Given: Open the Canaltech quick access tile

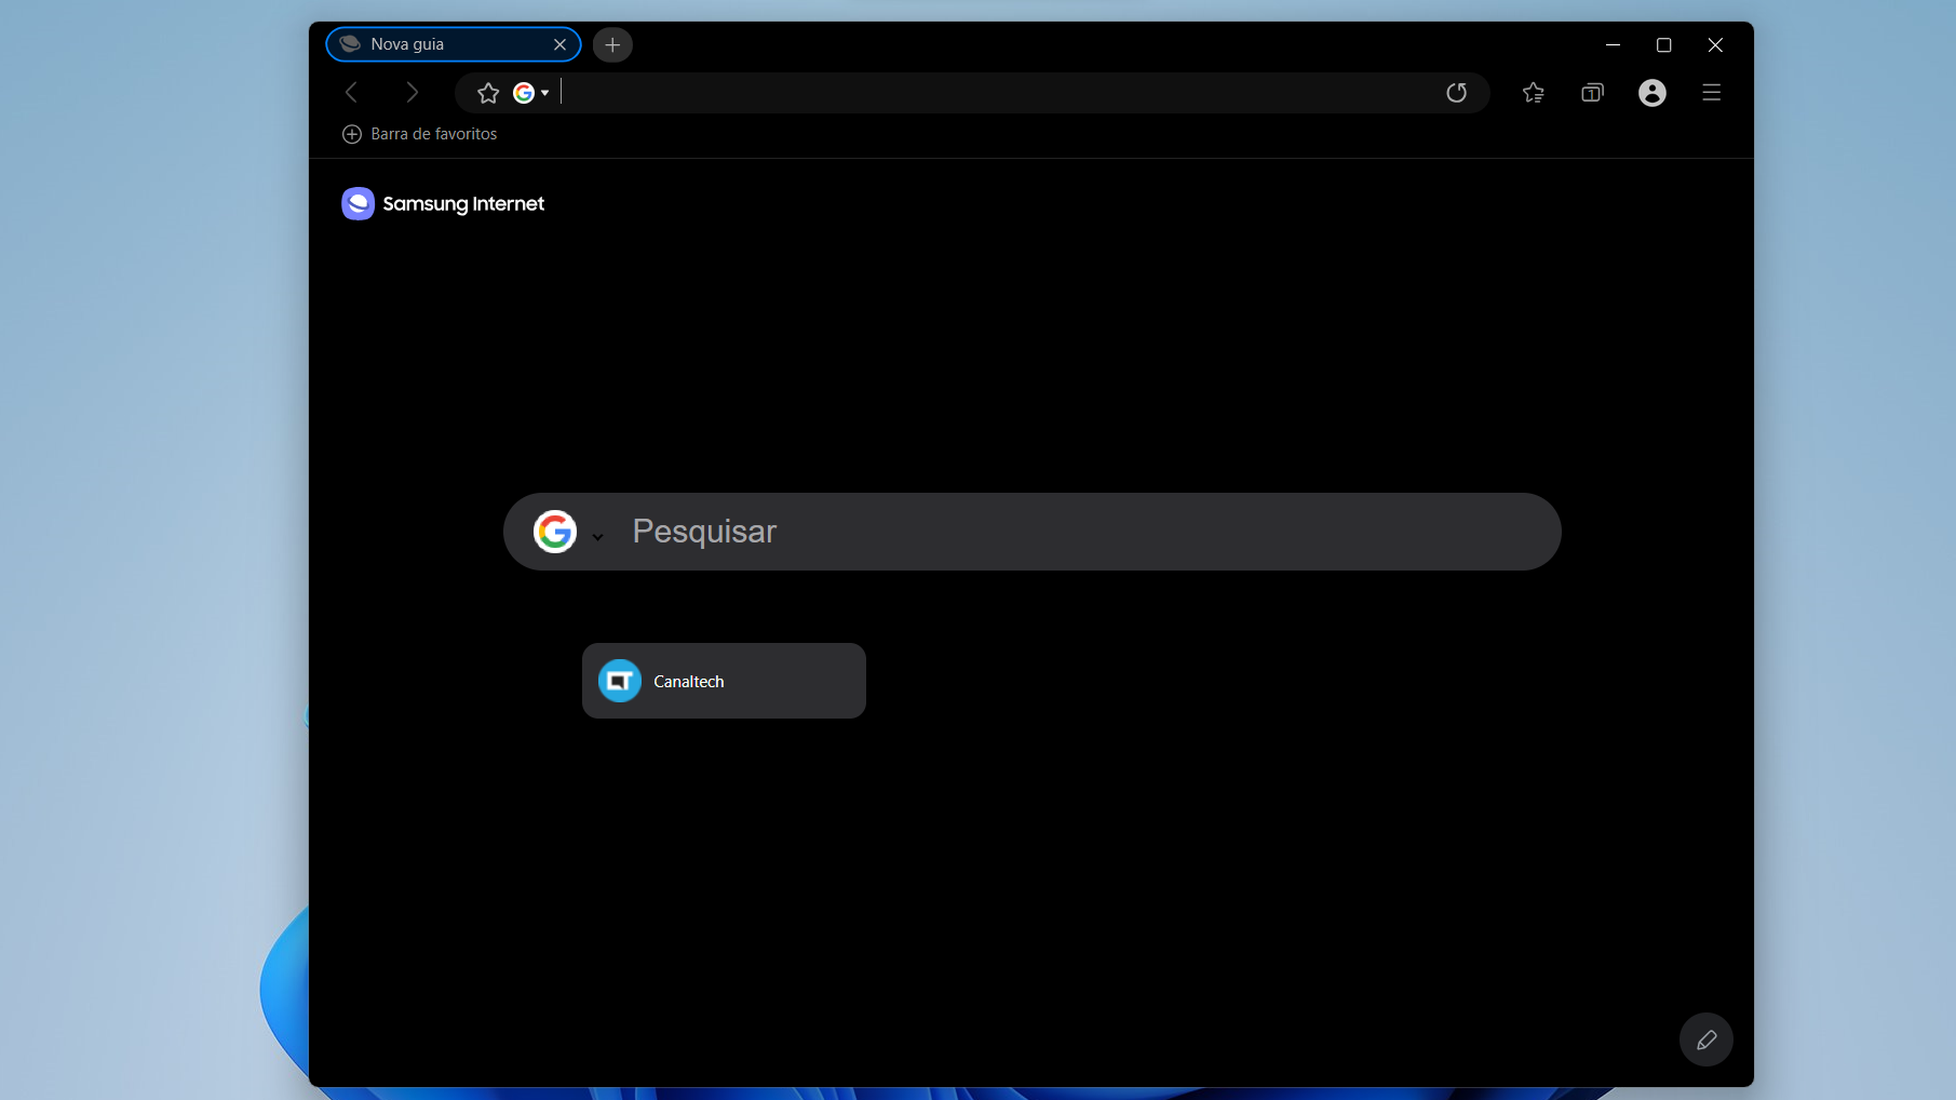Looking at the screenshot, I should pyautogui.click(x=724, y=681).
